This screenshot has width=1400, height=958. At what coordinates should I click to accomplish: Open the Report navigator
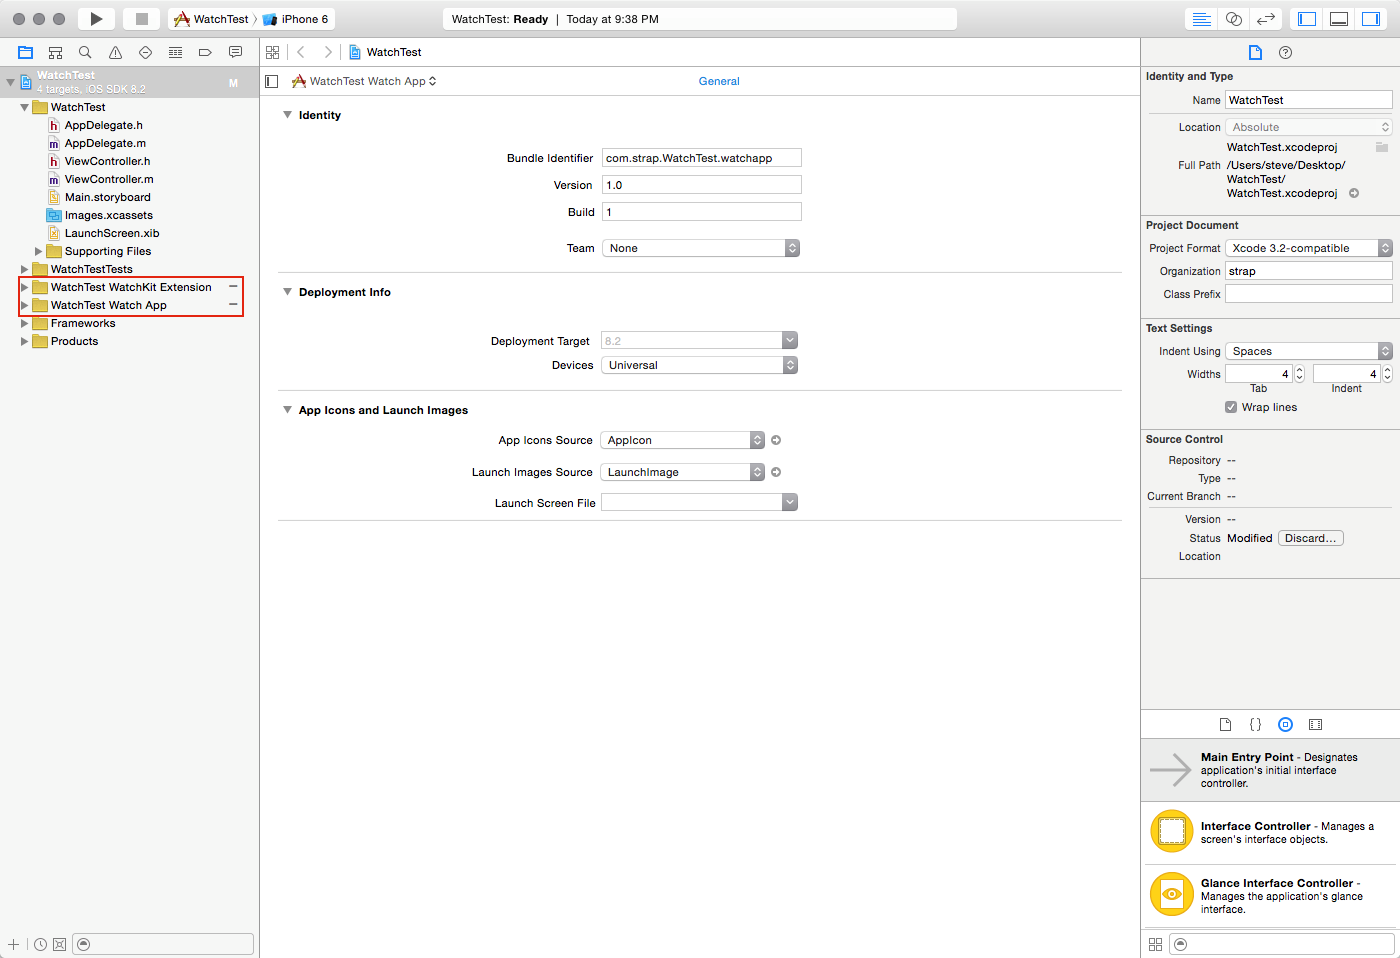click(235, 52)
